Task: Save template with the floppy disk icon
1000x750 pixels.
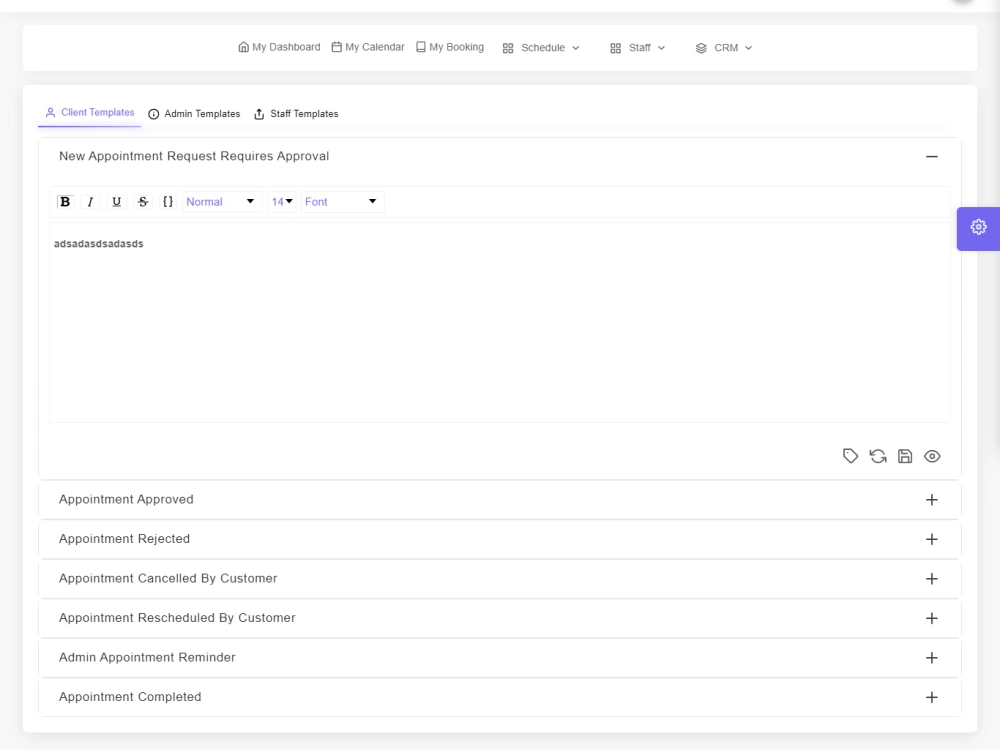Action: point(905,456)
